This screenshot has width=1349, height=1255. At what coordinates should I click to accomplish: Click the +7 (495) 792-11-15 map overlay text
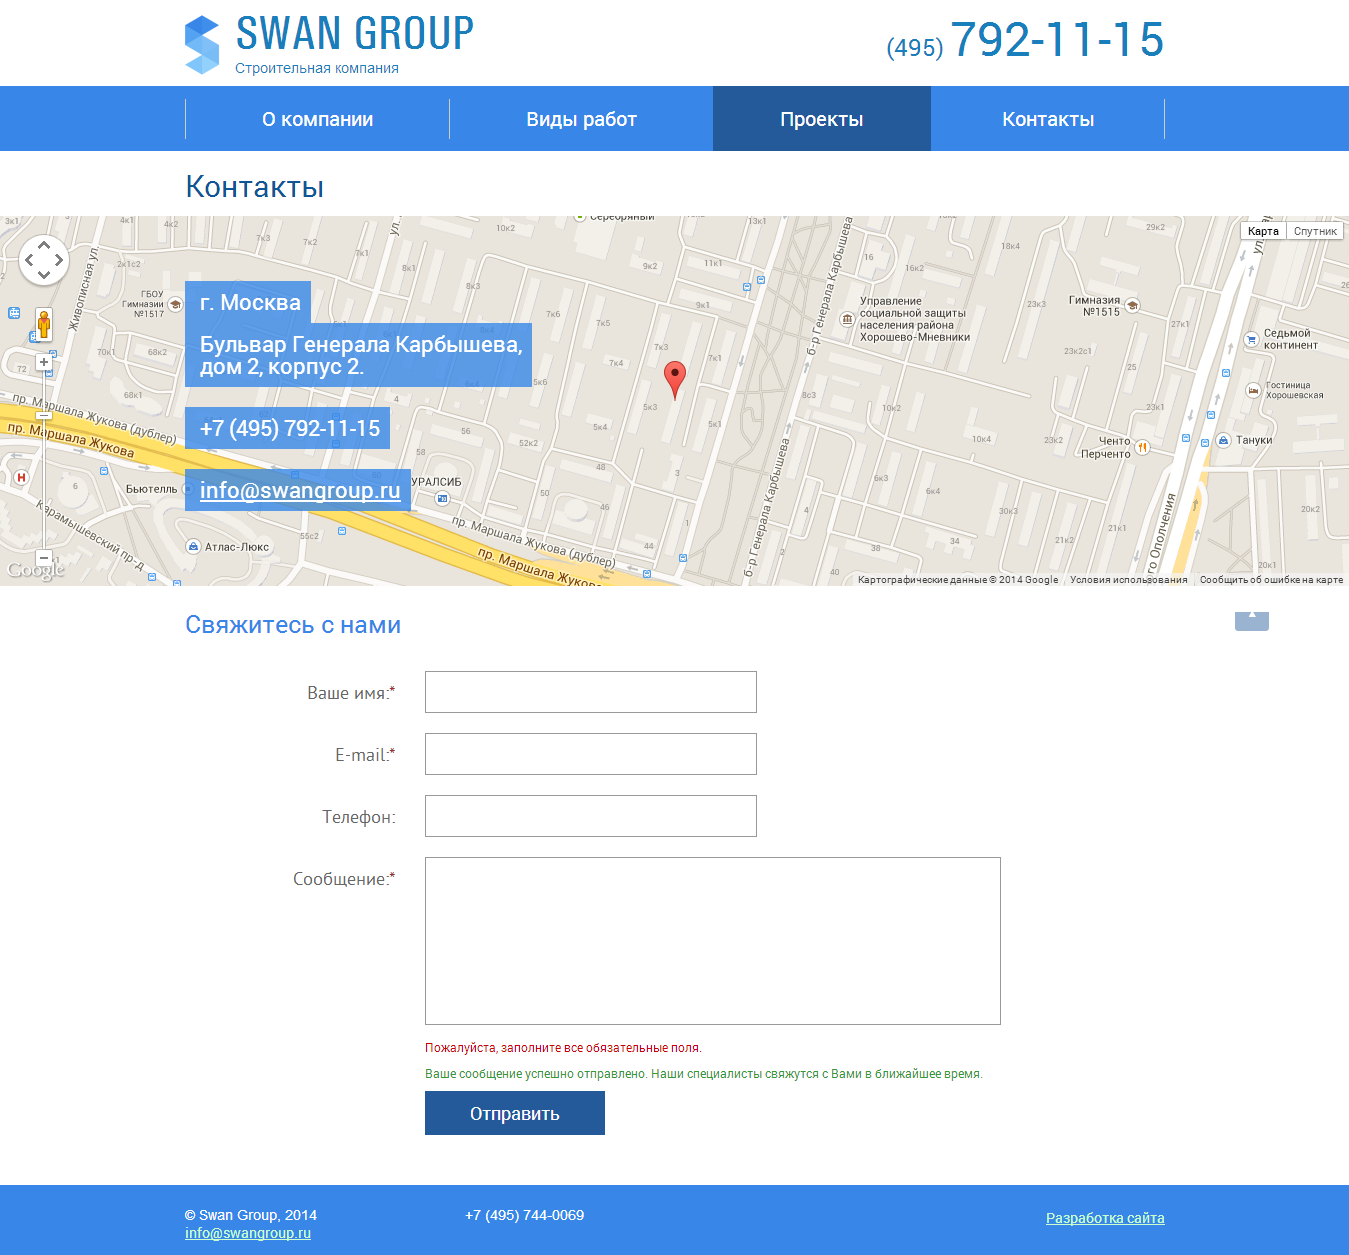(290, 428)
